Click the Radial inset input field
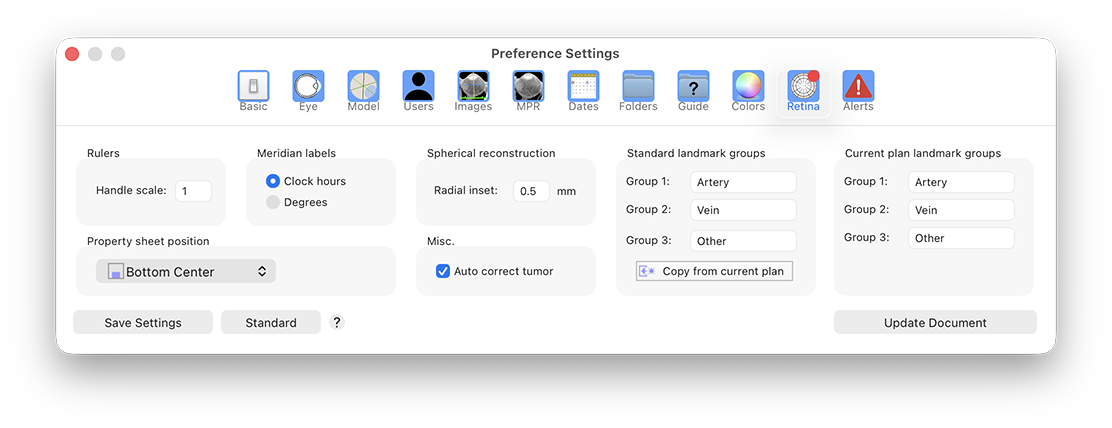Image resolution: width=1112 pixels, height=428 pixels. click(x=531, y=190)
